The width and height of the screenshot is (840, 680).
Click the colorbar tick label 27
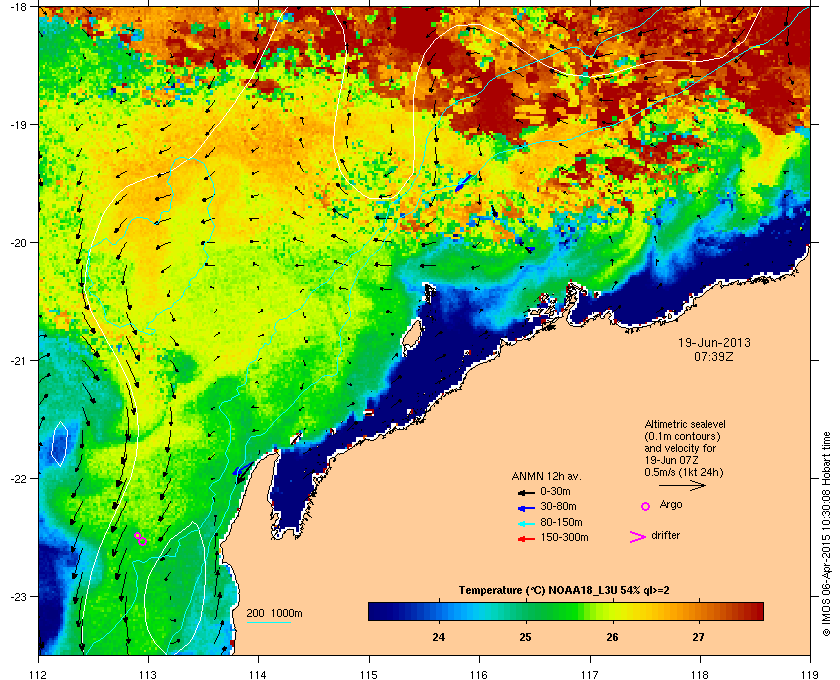point(698,637)
